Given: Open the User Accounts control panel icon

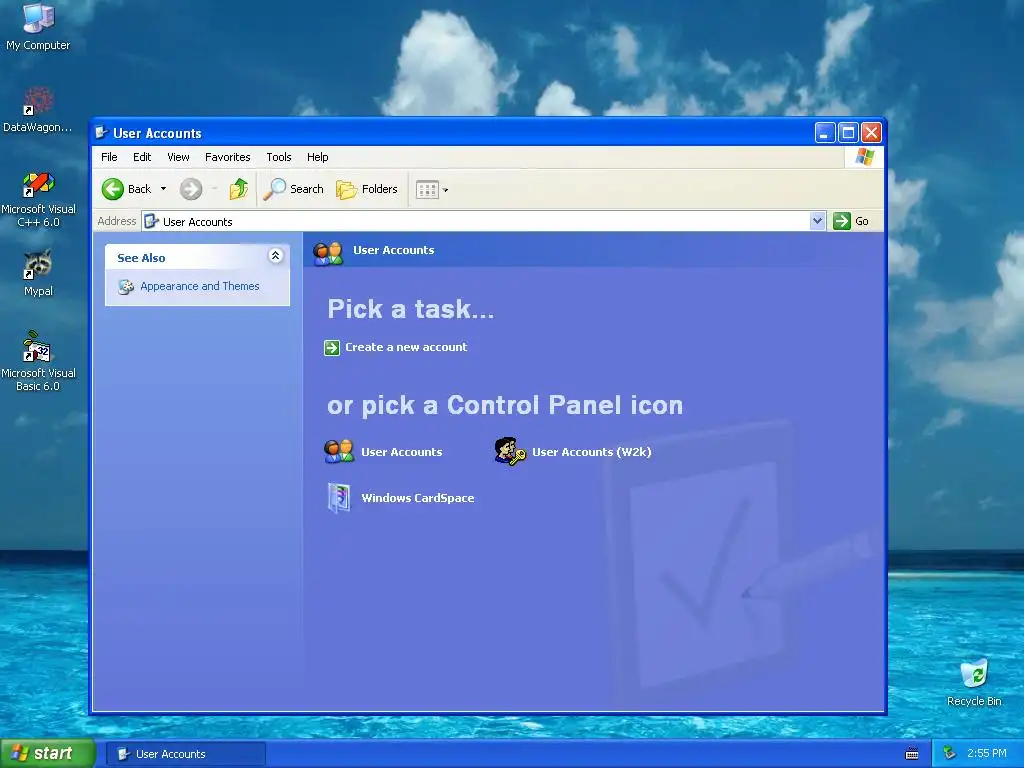Looking at the screenshot, I should point(339,451).
